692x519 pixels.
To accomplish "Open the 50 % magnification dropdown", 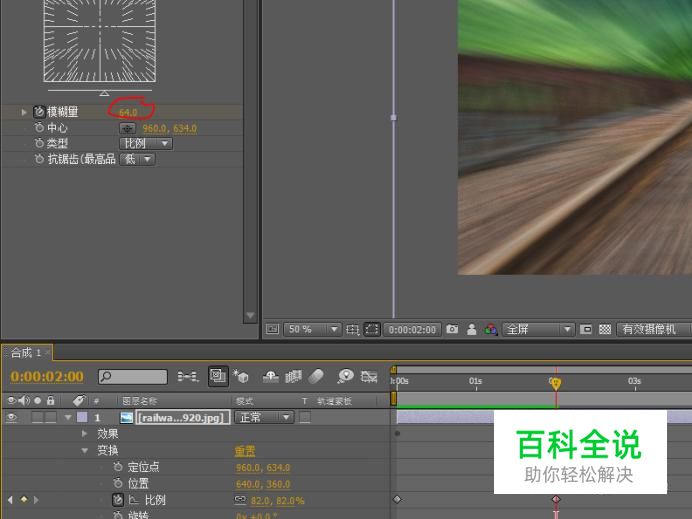I will click(312, 329).
